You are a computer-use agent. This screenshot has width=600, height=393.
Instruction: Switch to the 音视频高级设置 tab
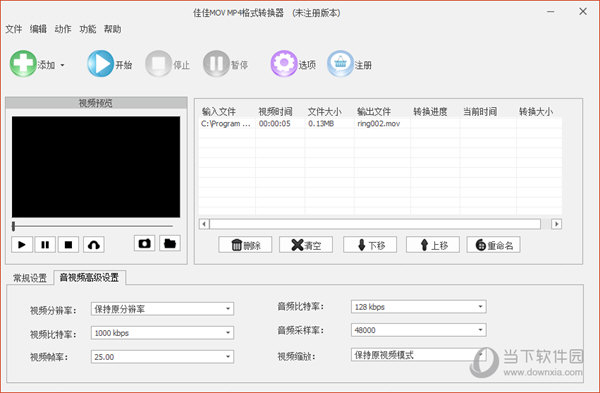tap(89, 277)
